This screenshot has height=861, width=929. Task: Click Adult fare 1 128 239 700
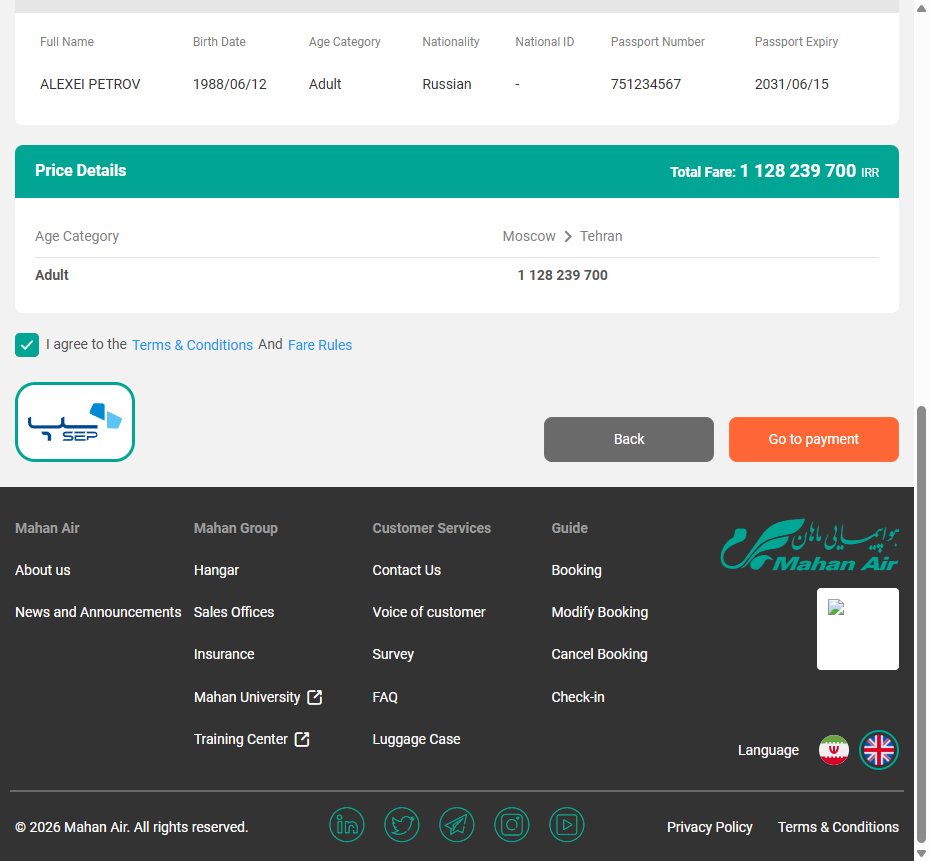click(562, 275)
